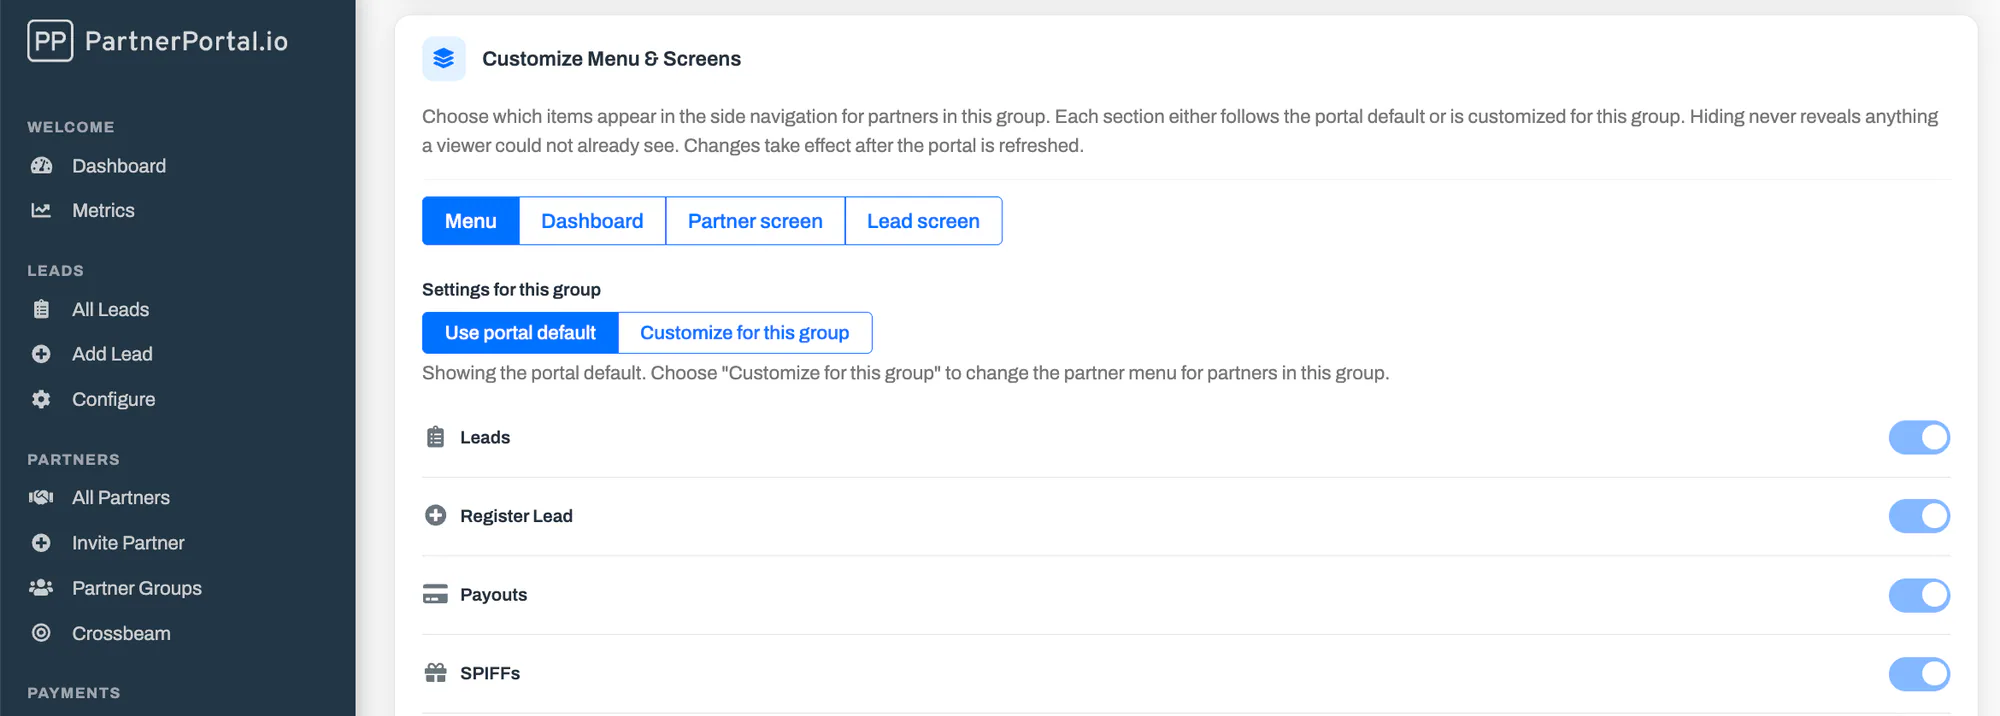Open Dashboard in the sidebar
This screenshot has height=716, width=2000.
[x=119, y=166]
